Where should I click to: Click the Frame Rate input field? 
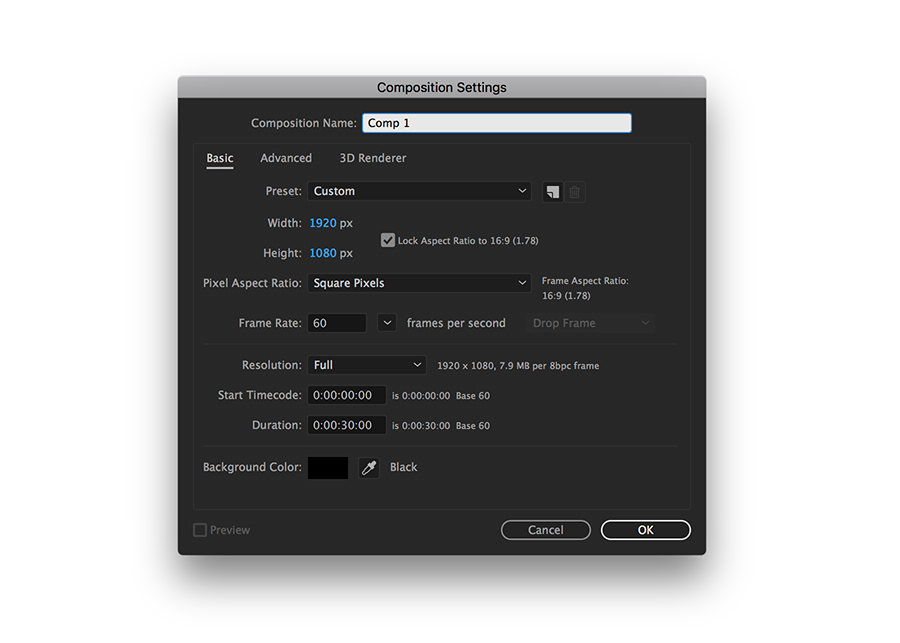pyautogui.click(x=337, y=323)
